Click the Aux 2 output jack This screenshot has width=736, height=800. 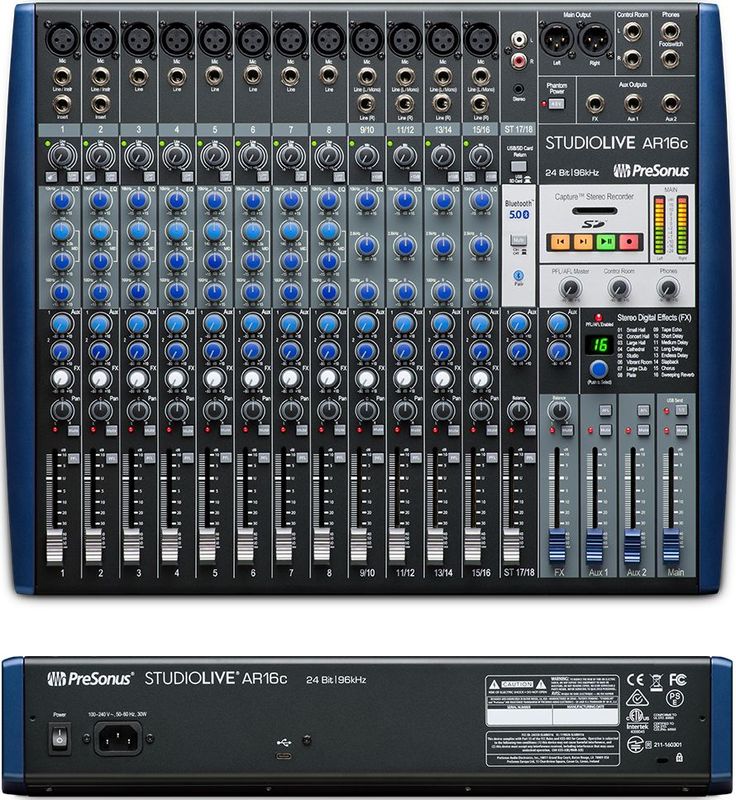pos(671,104)
